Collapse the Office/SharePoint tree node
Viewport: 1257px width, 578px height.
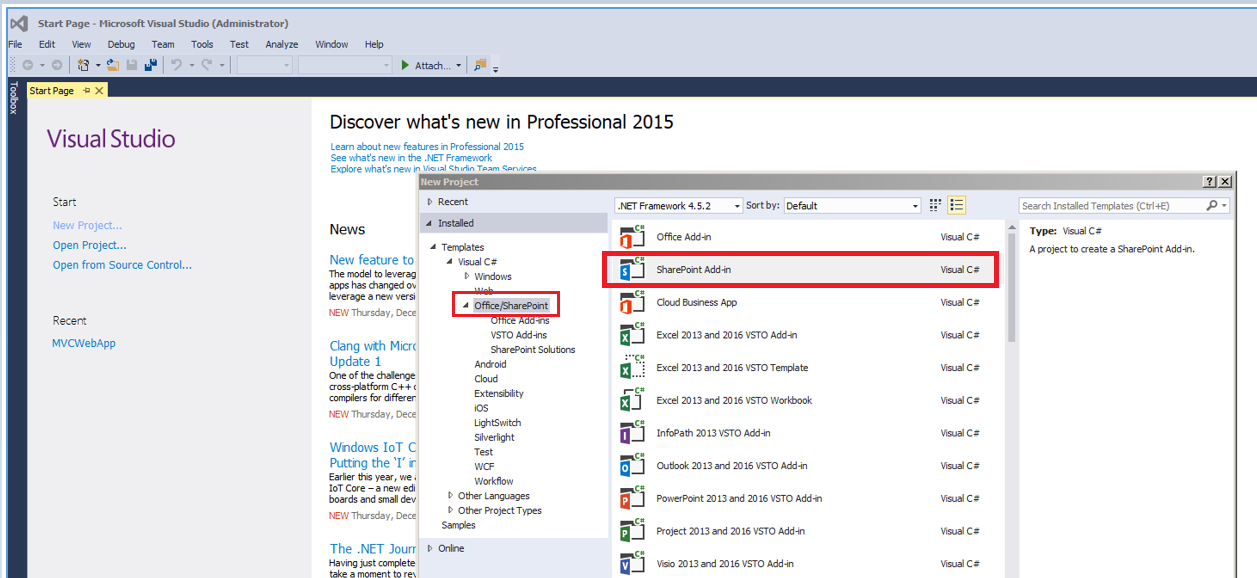pyautogui.click(x=466, y=305)
